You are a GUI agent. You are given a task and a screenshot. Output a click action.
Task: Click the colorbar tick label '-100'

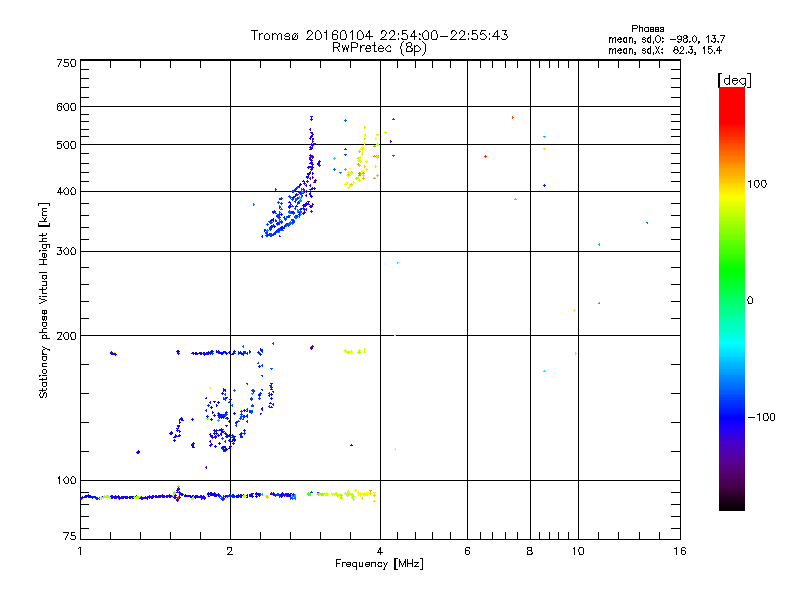[x=761, y=417]
